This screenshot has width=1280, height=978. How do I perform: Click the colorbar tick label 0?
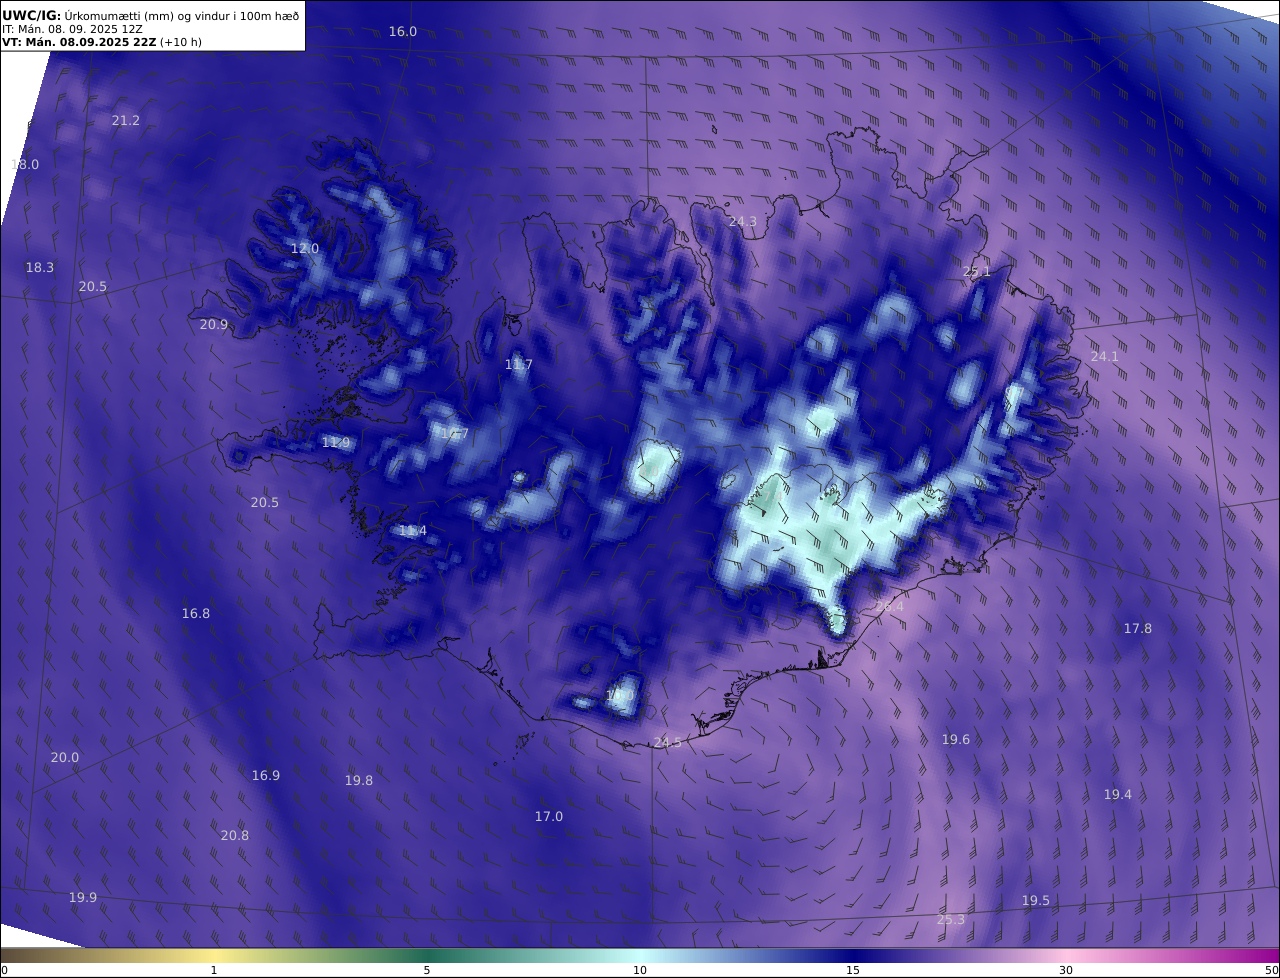pos(4,970)
